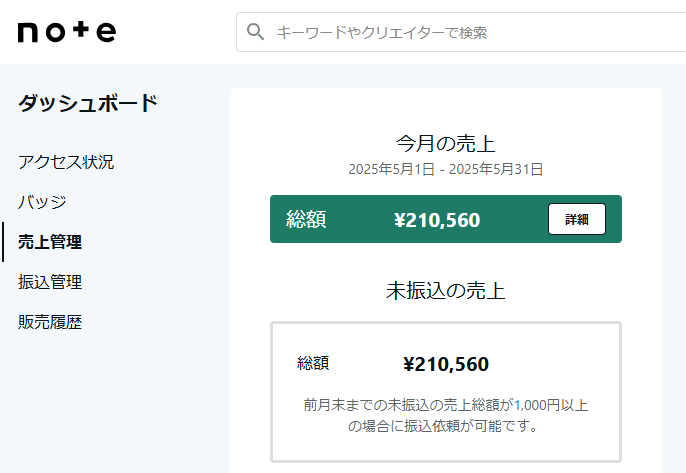Go to 振込管理 page
Viewport: 686px width, 473px height.
pyautogui.click(x=50, y=282)
